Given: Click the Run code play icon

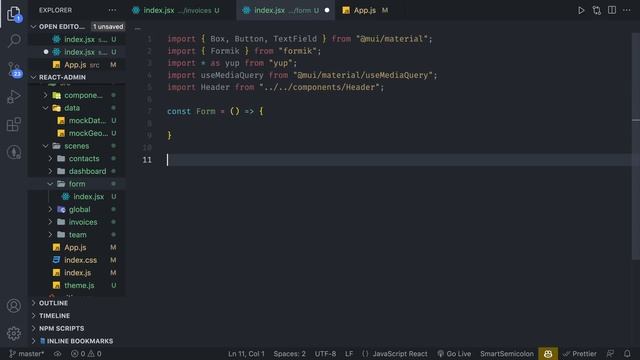Looking at the screenshot, I should click(x=581, y=10).
